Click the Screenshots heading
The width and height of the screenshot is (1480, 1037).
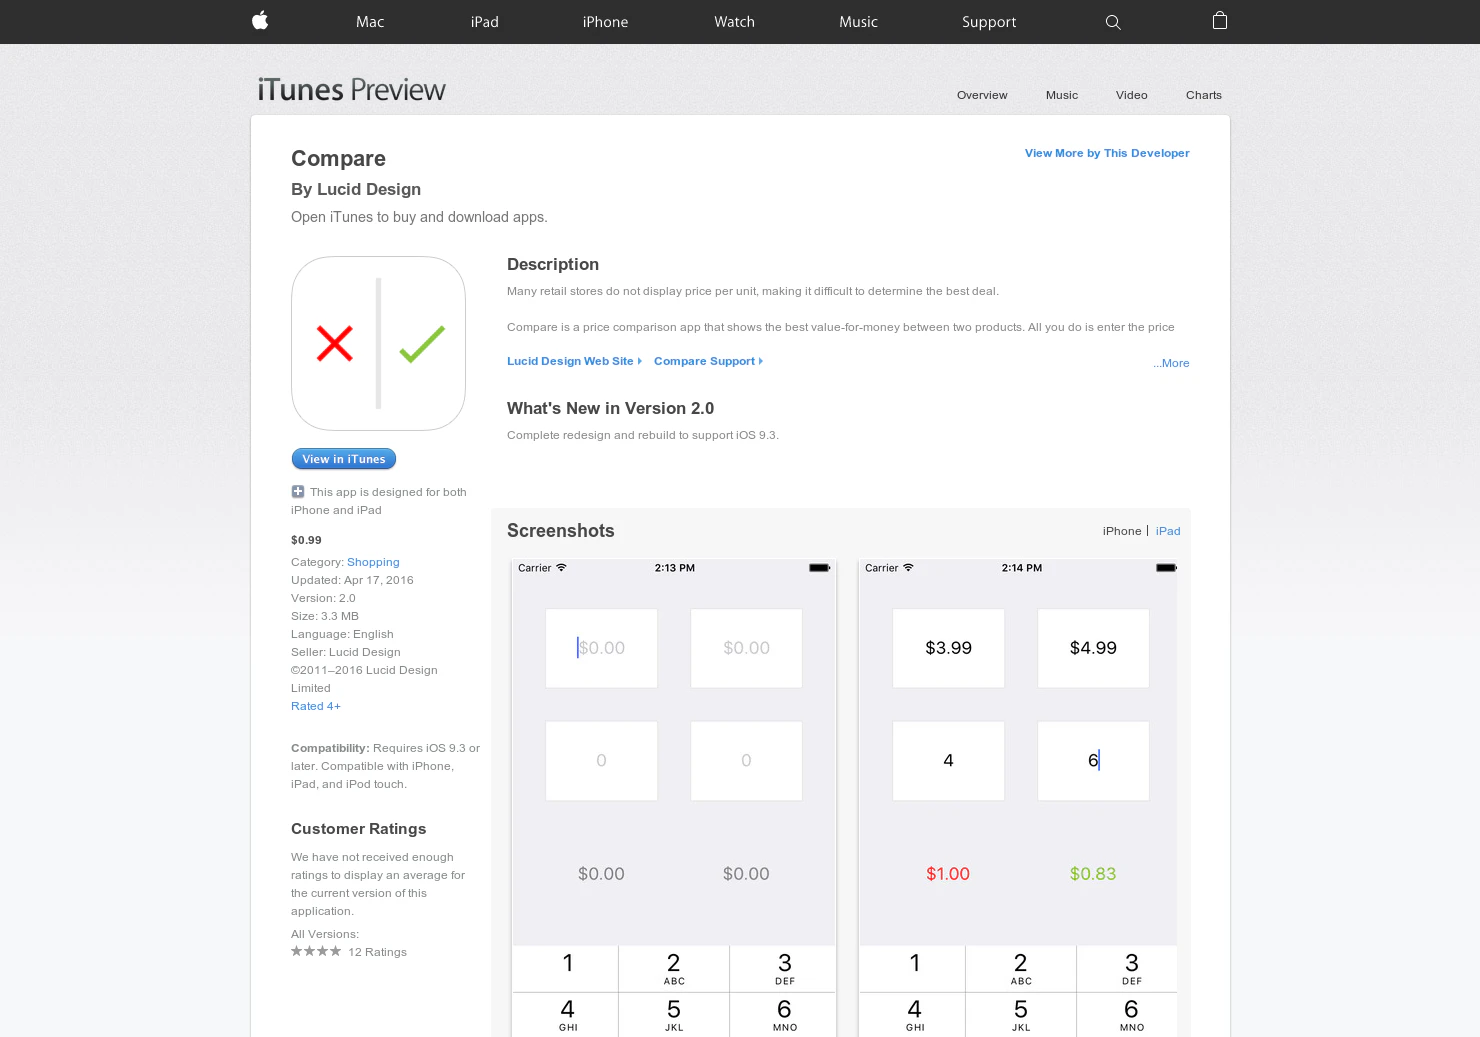point(560,531)
